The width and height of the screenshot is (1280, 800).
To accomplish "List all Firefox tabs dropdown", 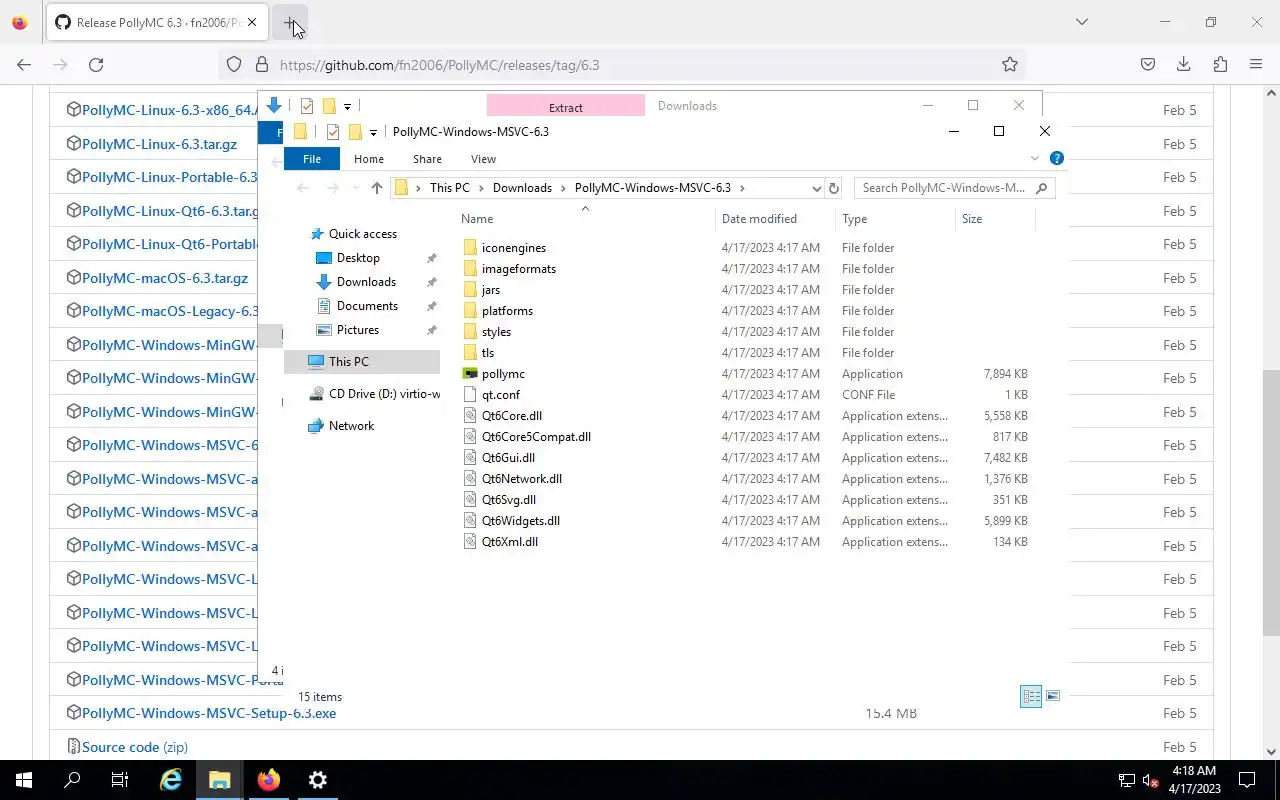I will tap(1081, 22).
